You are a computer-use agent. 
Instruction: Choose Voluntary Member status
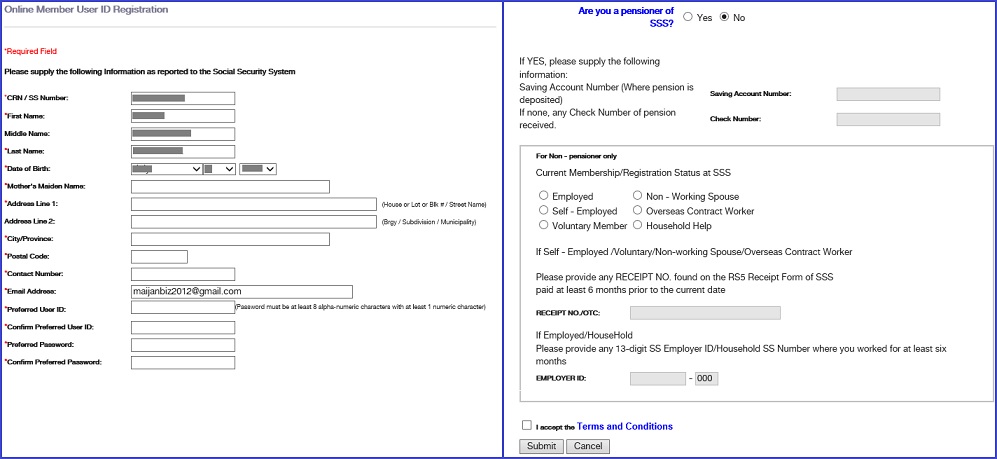click(x=544, y=225)
